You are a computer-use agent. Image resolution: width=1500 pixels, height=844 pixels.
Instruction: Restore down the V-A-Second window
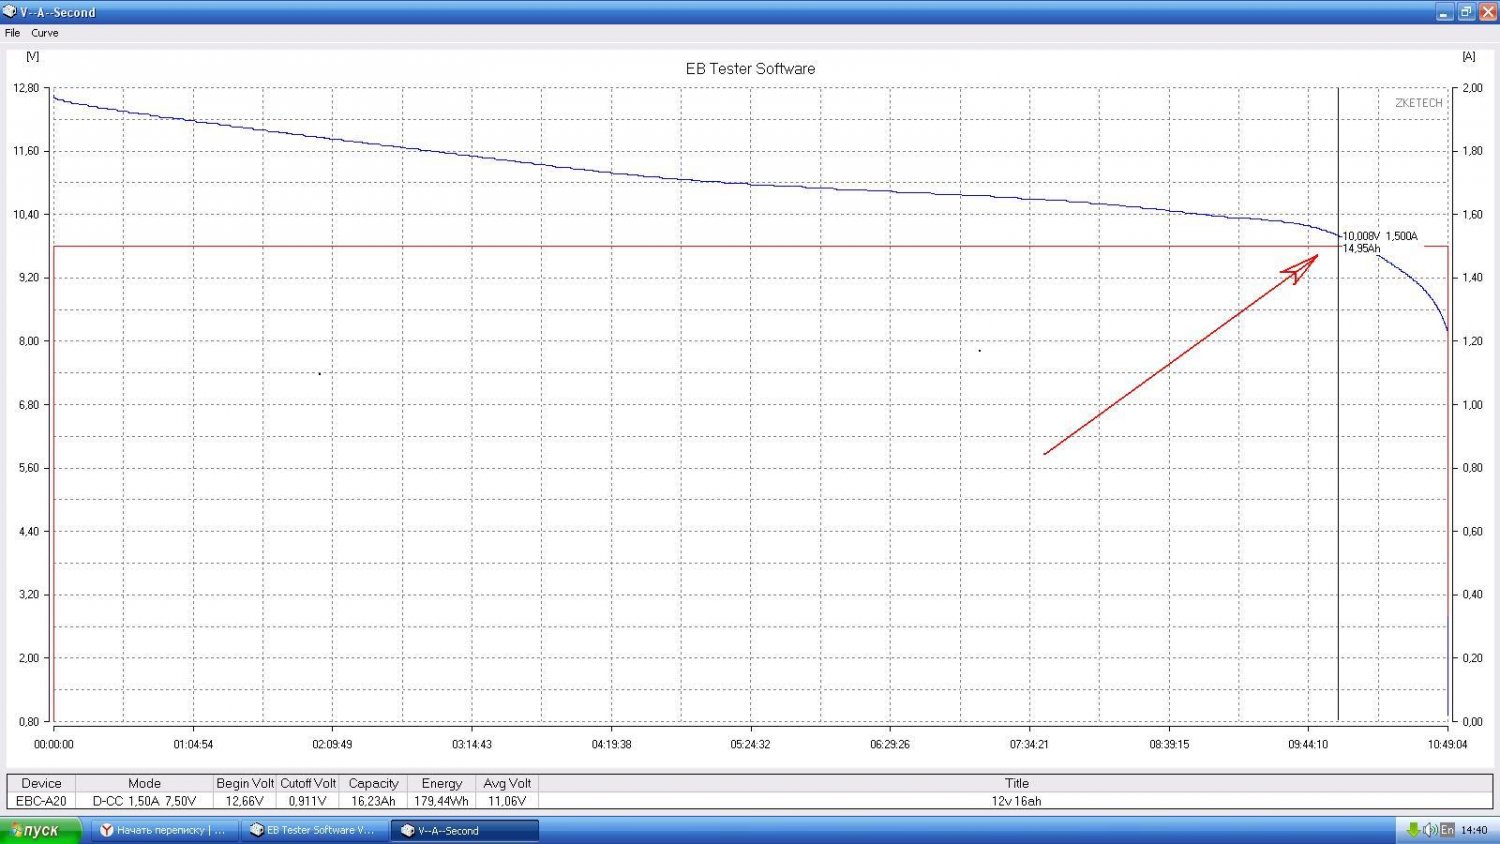tap(1465, 12)
